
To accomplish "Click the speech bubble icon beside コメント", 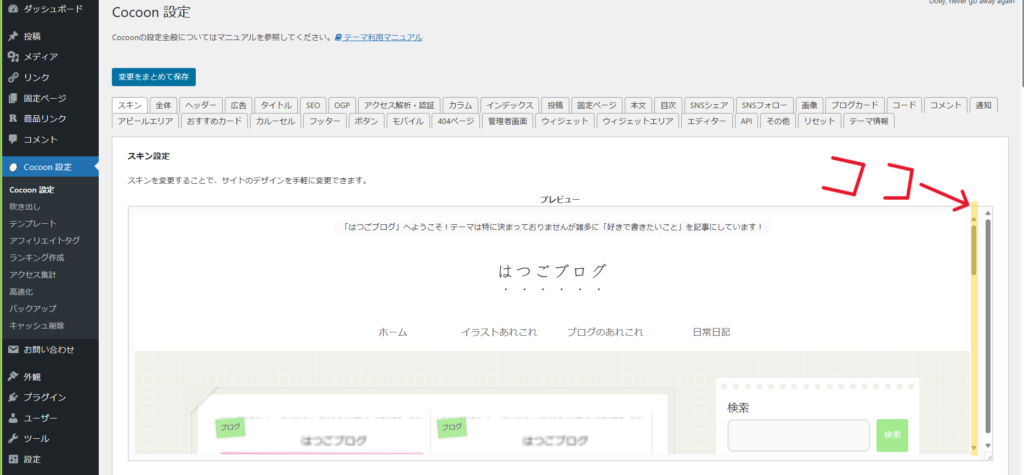I will tap(13, 139).
